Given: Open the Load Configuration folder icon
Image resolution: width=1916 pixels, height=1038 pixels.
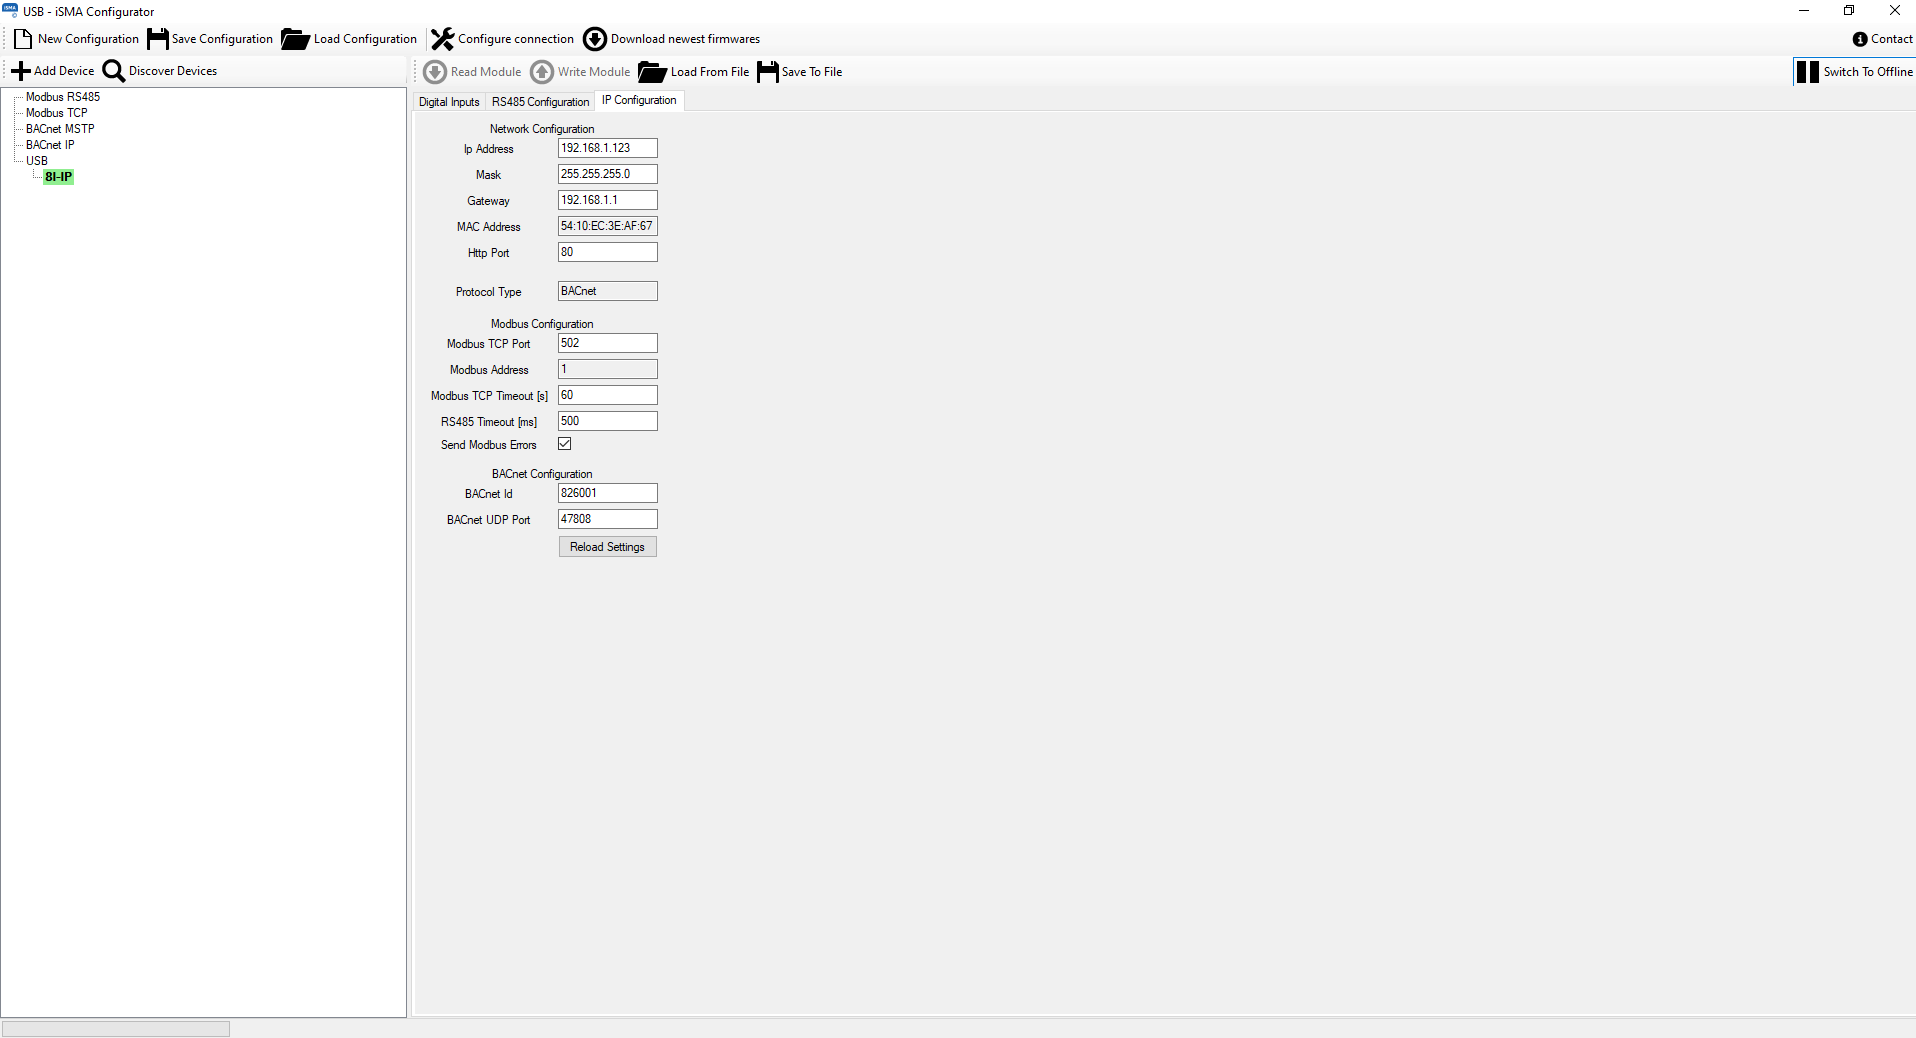Looking at the screenshot, I should coord(294,38).
